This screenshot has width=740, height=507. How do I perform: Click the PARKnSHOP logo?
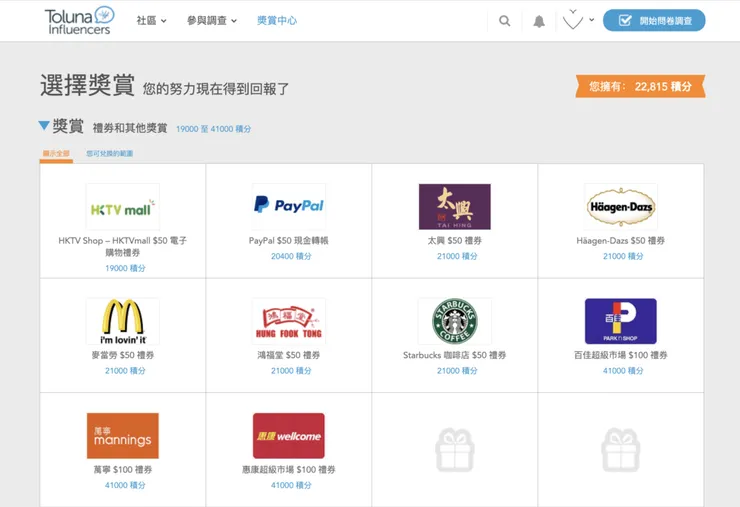click(x=621, y=321)
